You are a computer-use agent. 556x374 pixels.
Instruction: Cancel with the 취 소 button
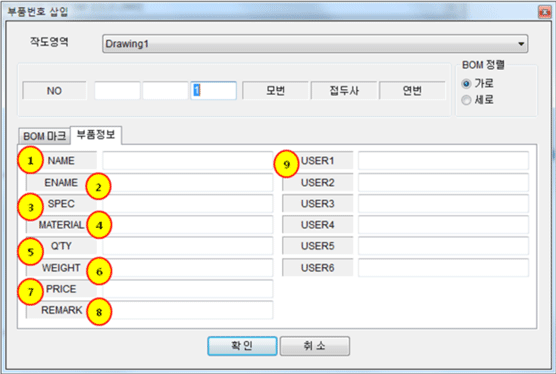315,346
